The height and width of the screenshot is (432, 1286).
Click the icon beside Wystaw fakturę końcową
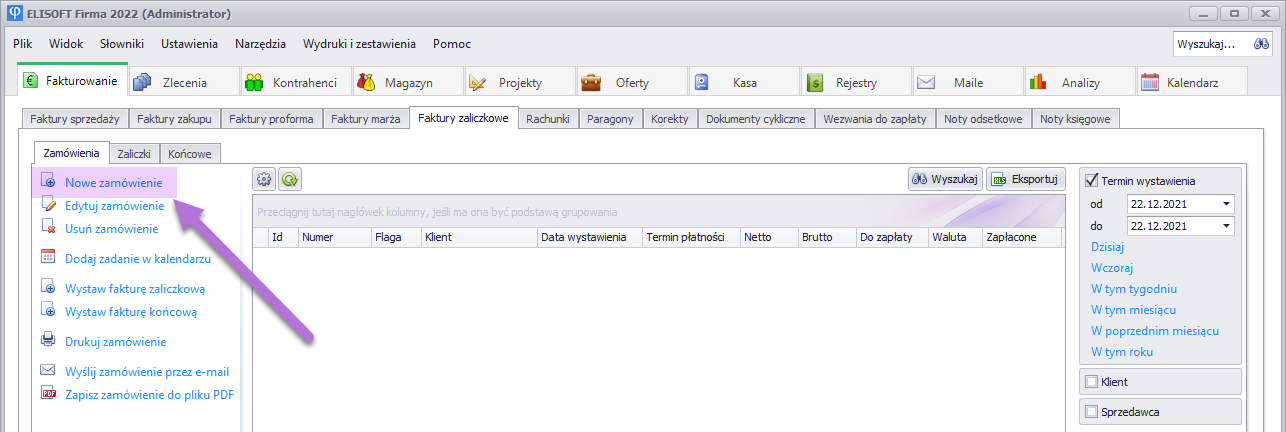[49, 311]
